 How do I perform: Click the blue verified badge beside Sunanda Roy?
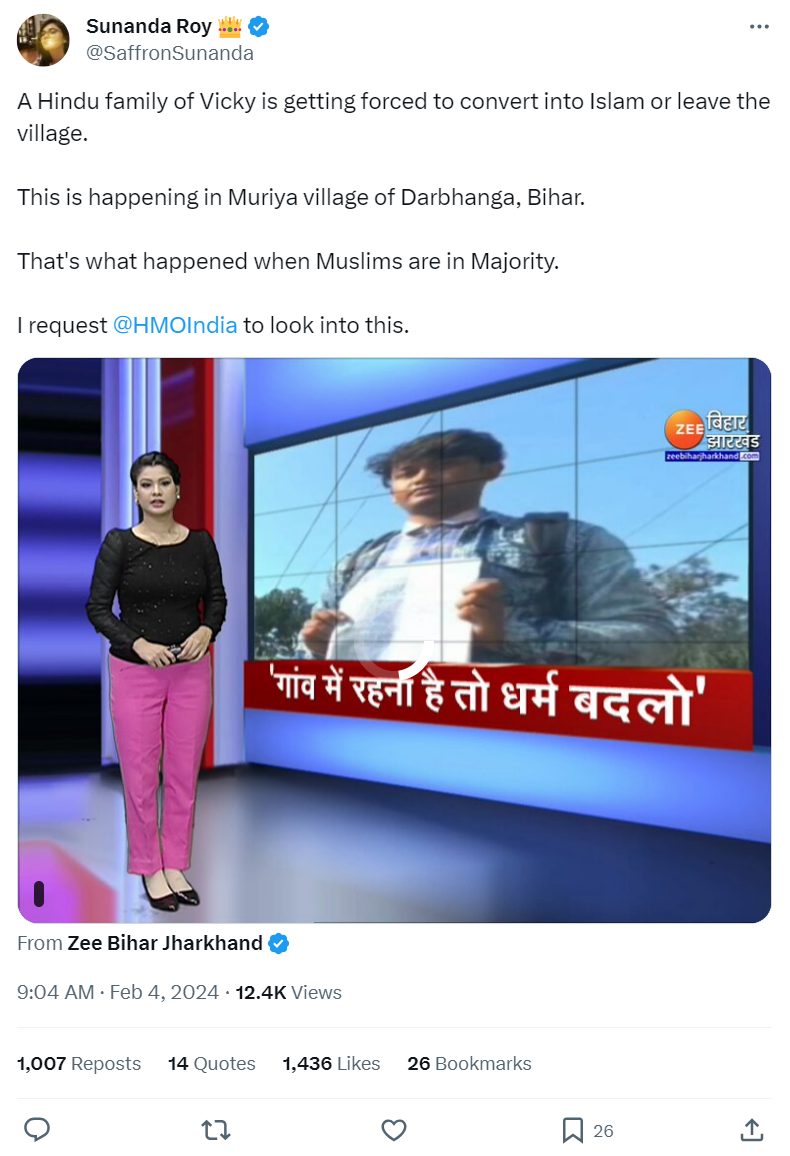click(258, 27)
